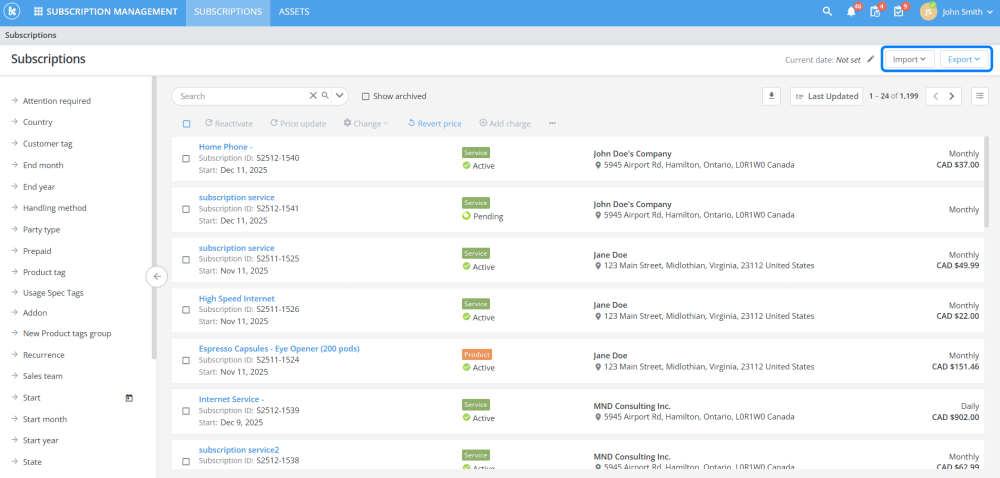Image resolution: width=1000 pixels, height=478 pixels.
Task: Toggle Show archived checkbox
Action: coord(365,96)
